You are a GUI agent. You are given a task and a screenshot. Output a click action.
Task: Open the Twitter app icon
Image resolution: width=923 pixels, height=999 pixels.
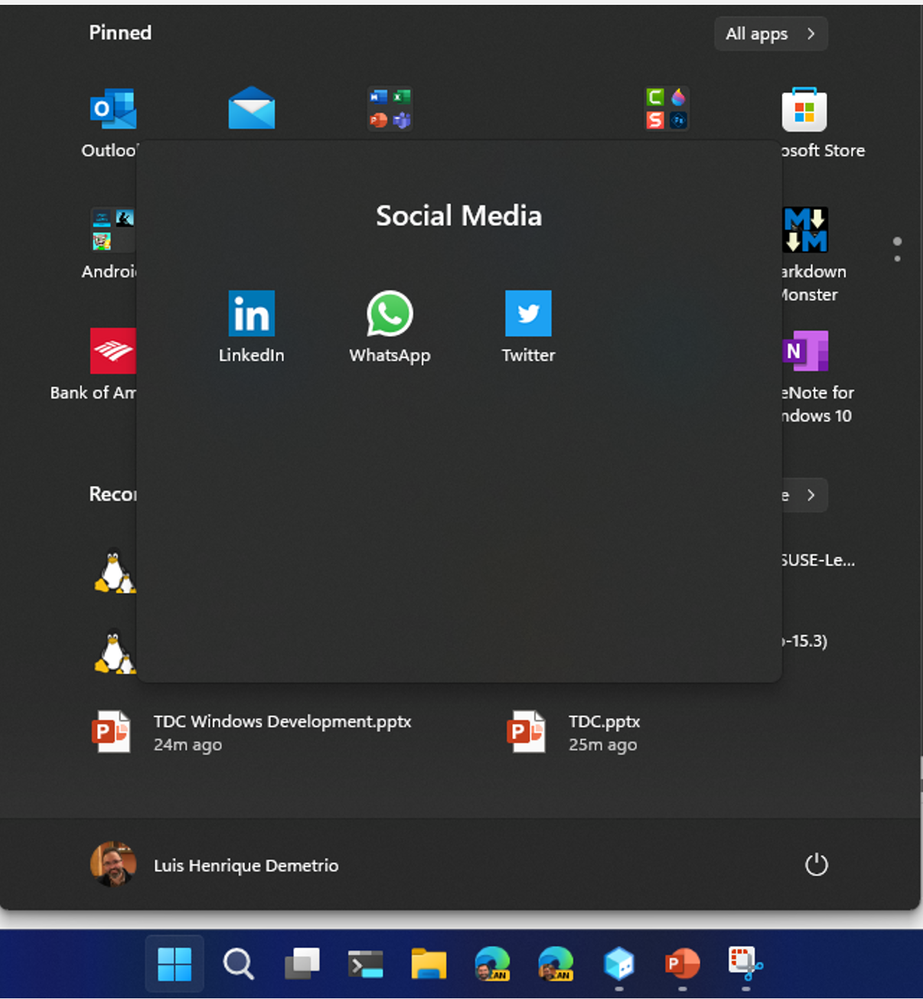pyautogui.click(x=528, y=326)
